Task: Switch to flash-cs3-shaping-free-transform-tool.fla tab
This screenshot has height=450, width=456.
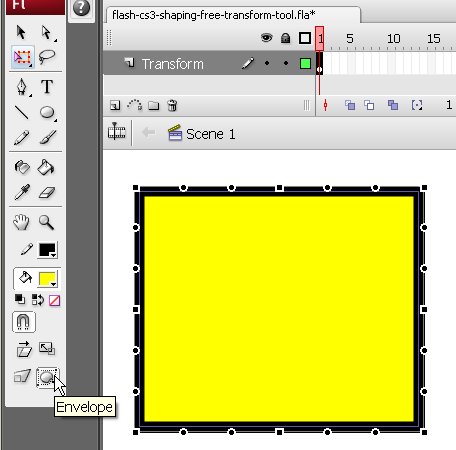Action: (x=214, y=15)
